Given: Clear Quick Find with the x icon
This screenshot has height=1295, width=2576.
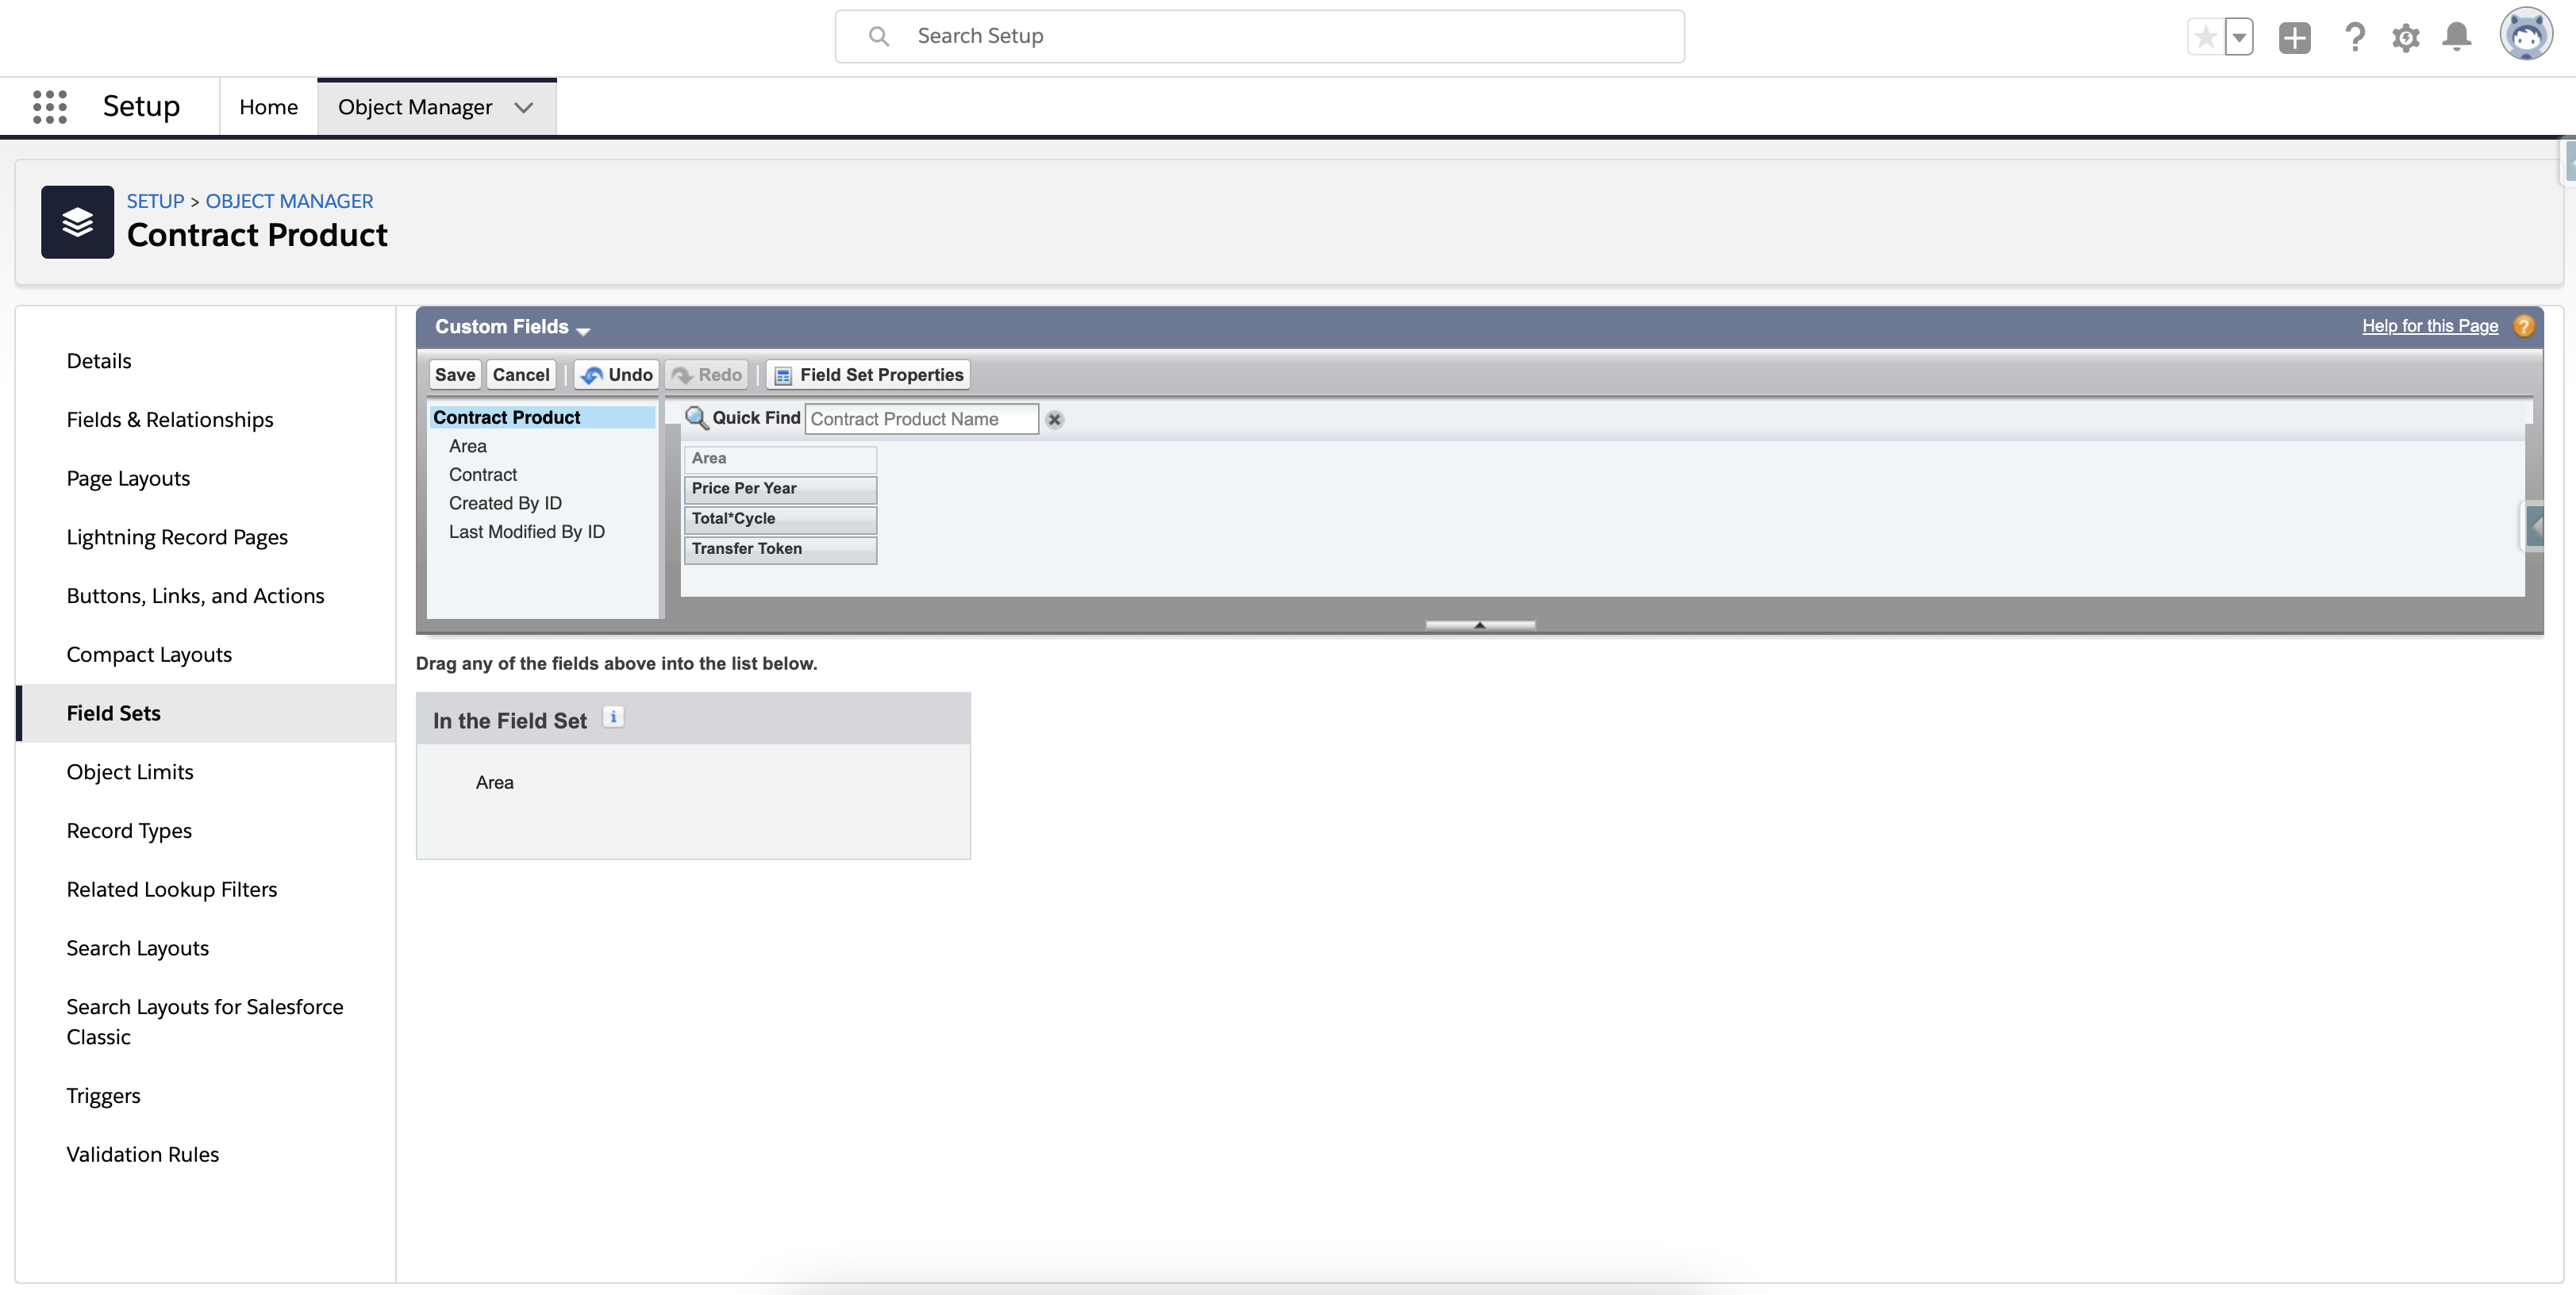Looking at the screenshot, I should 1054,420.
